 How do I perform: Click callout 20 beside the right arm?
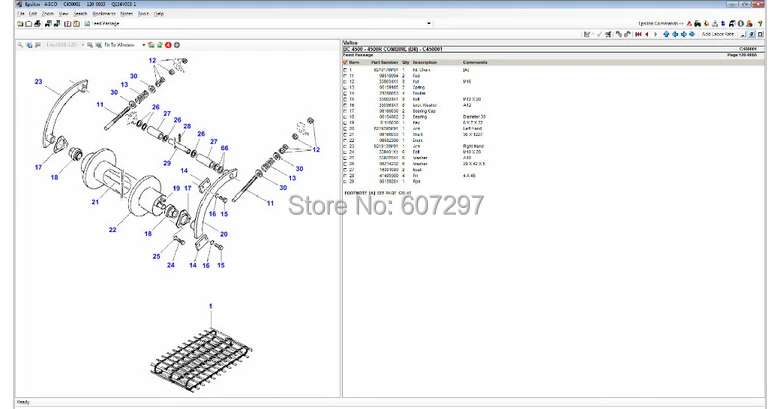click(x=224, y=234)
